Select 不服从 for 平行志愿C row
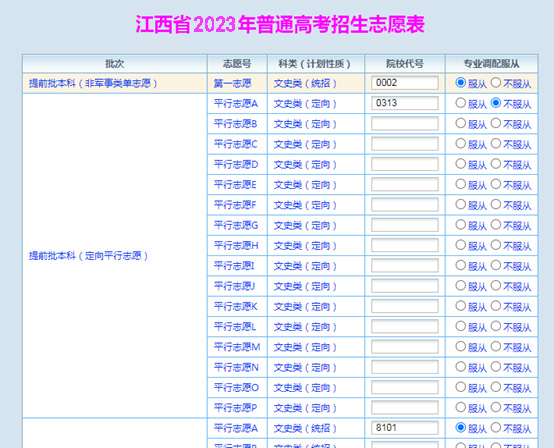 pyautogui.click(x=496, y=143)
